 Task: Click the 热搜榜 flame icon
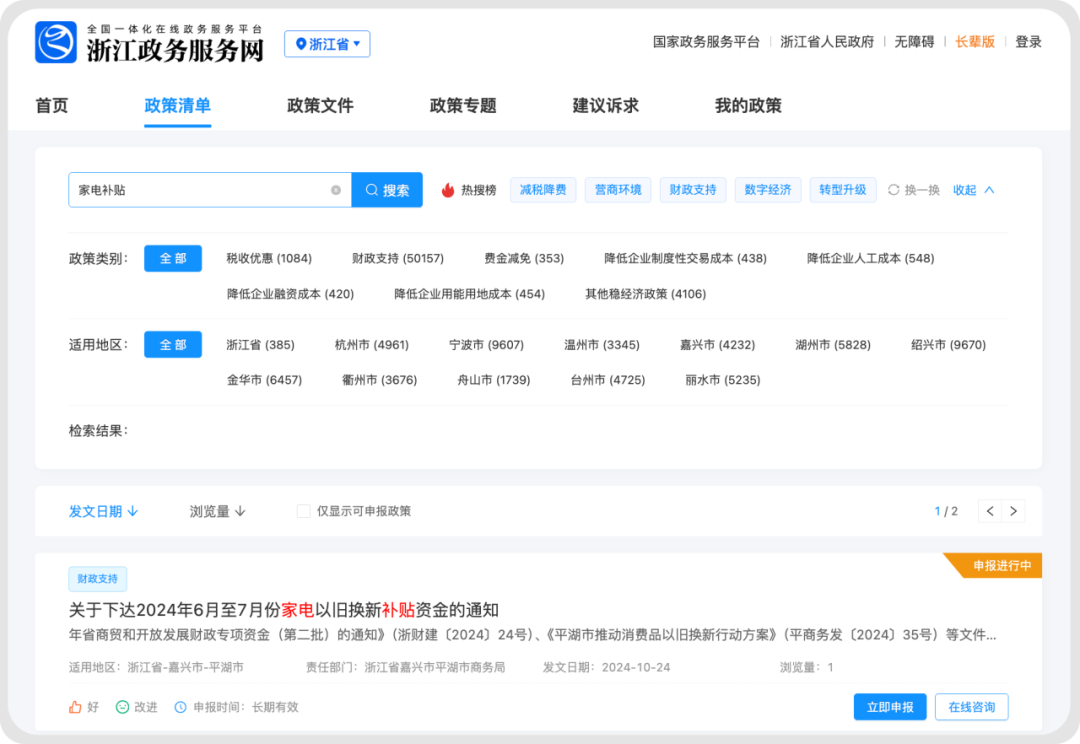coord(448,190)
